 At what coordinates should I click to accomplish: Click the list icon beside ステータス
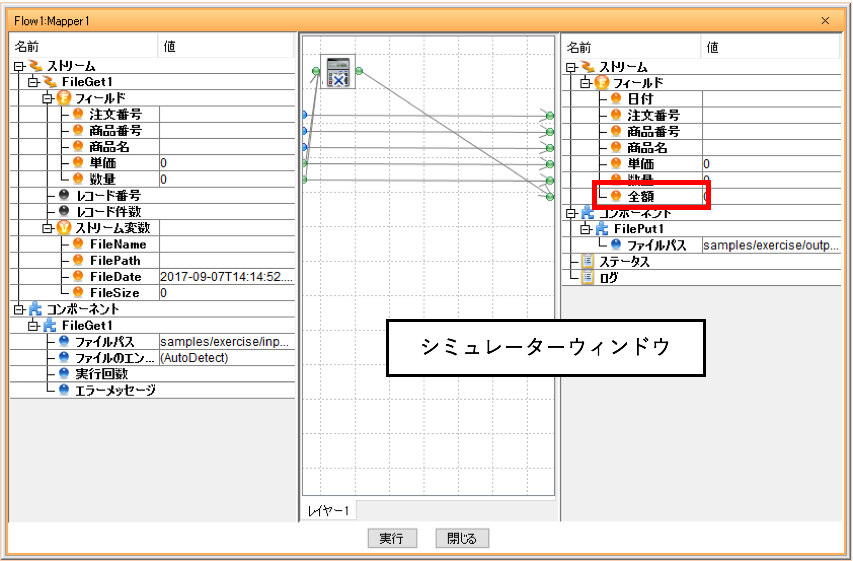[x=588, y=261]
